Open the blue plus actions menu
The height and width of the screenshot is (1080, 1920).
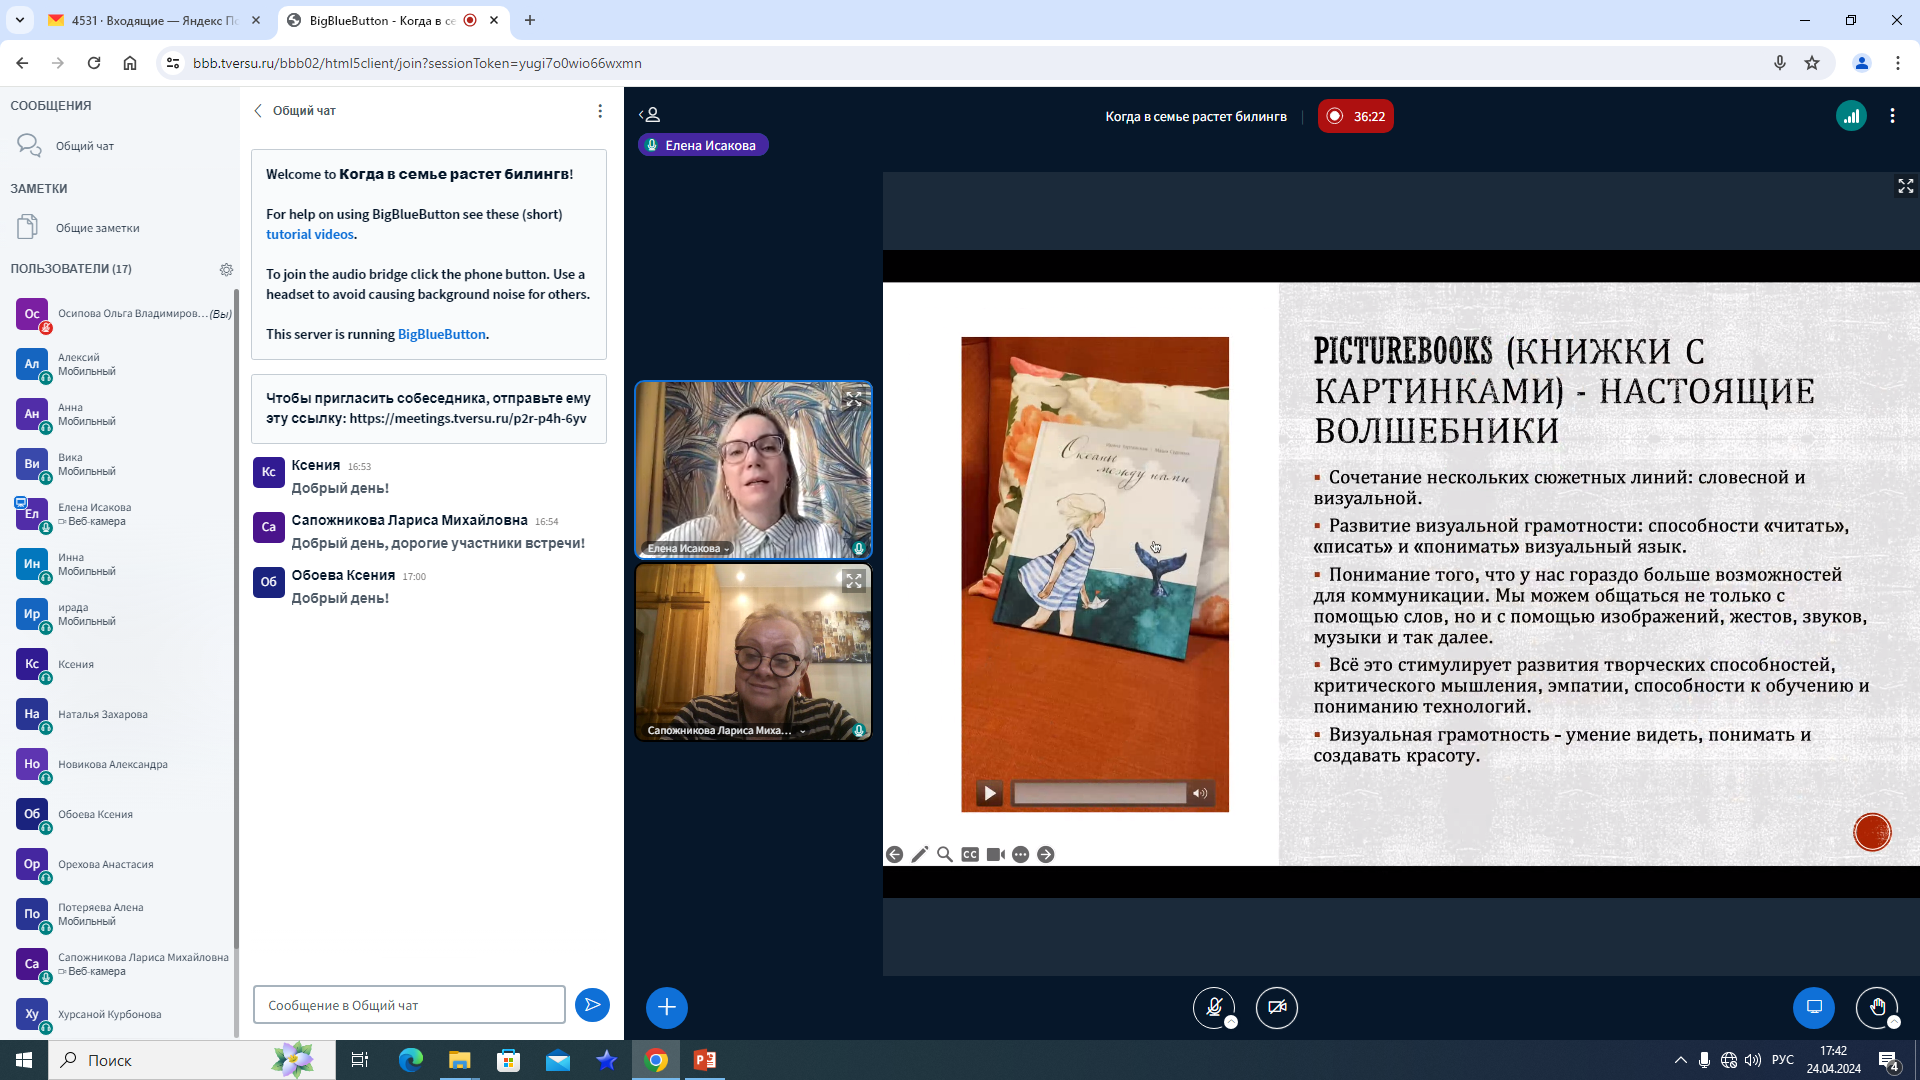pos(667,1007)
